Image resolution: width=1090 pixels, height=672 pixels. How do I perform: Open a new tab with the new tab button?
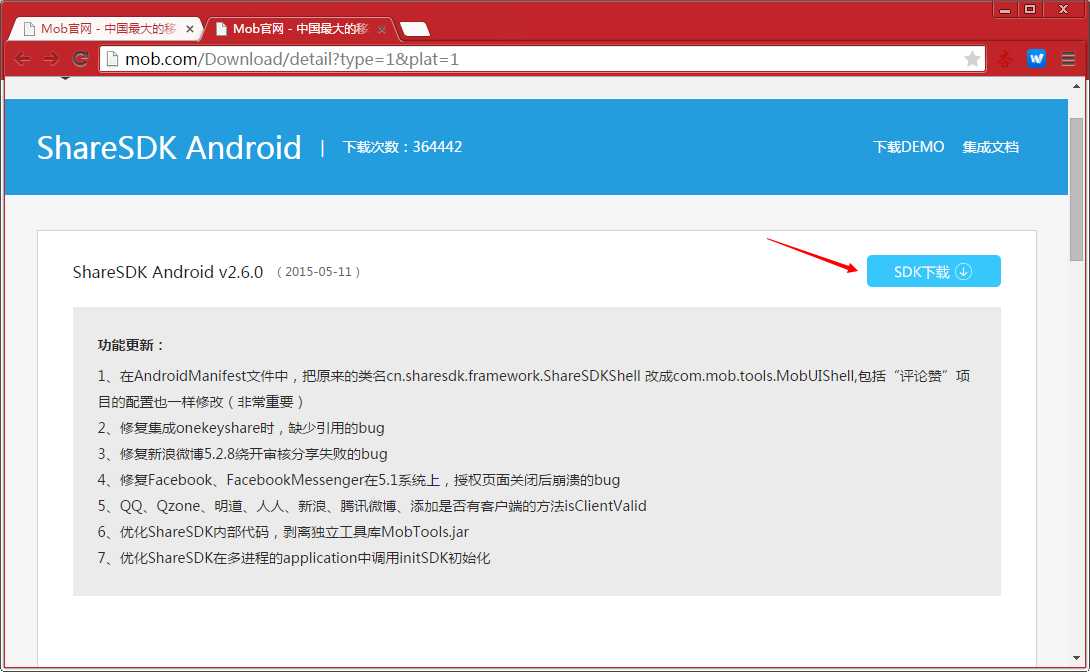tap(415, 29)
